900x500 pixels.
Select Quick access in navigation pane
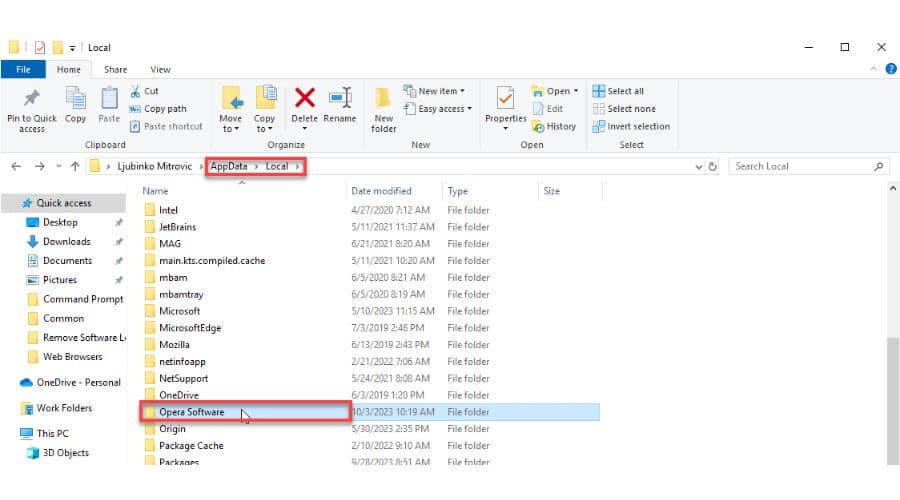(63, 203)
